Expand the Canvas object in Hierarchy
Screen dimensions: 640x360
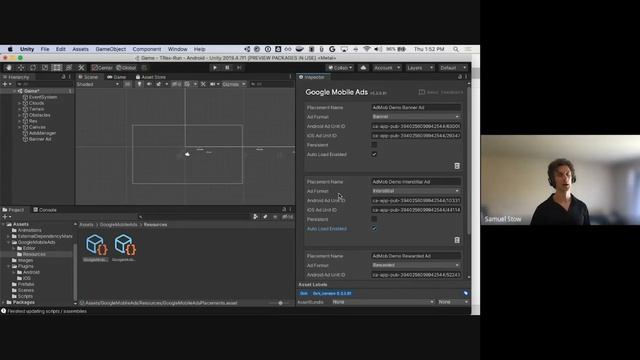pyautogui.click(x=20, y=127)
